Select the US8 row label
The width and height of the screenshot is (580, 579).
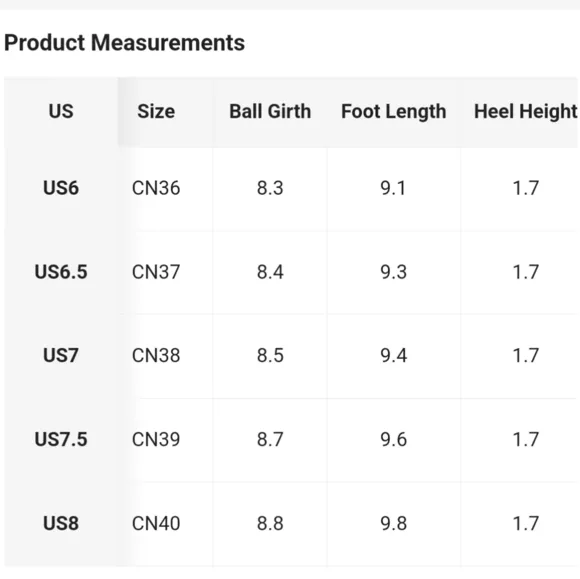tap(61, 524)
